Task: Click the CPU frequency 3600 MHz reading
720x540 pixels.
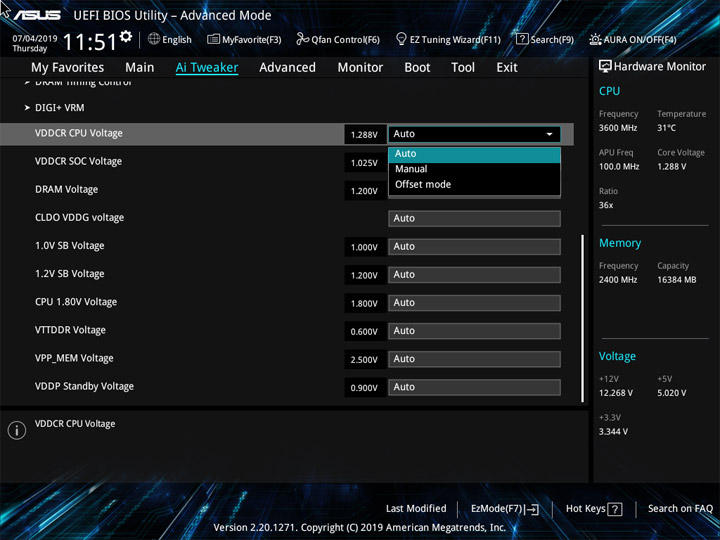Action: pos(618,128)
